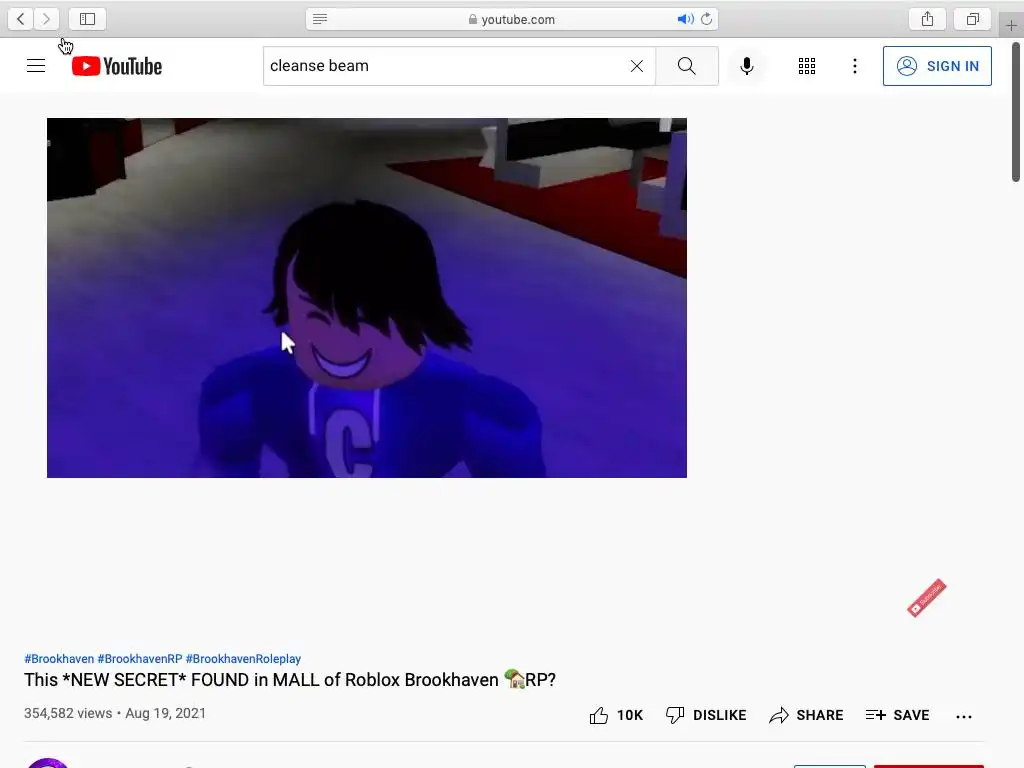Screen dimensions: 1024x768
Task: Click the page vertical scrollbar
Action: pyautogui.click(x=1016, y=112)
